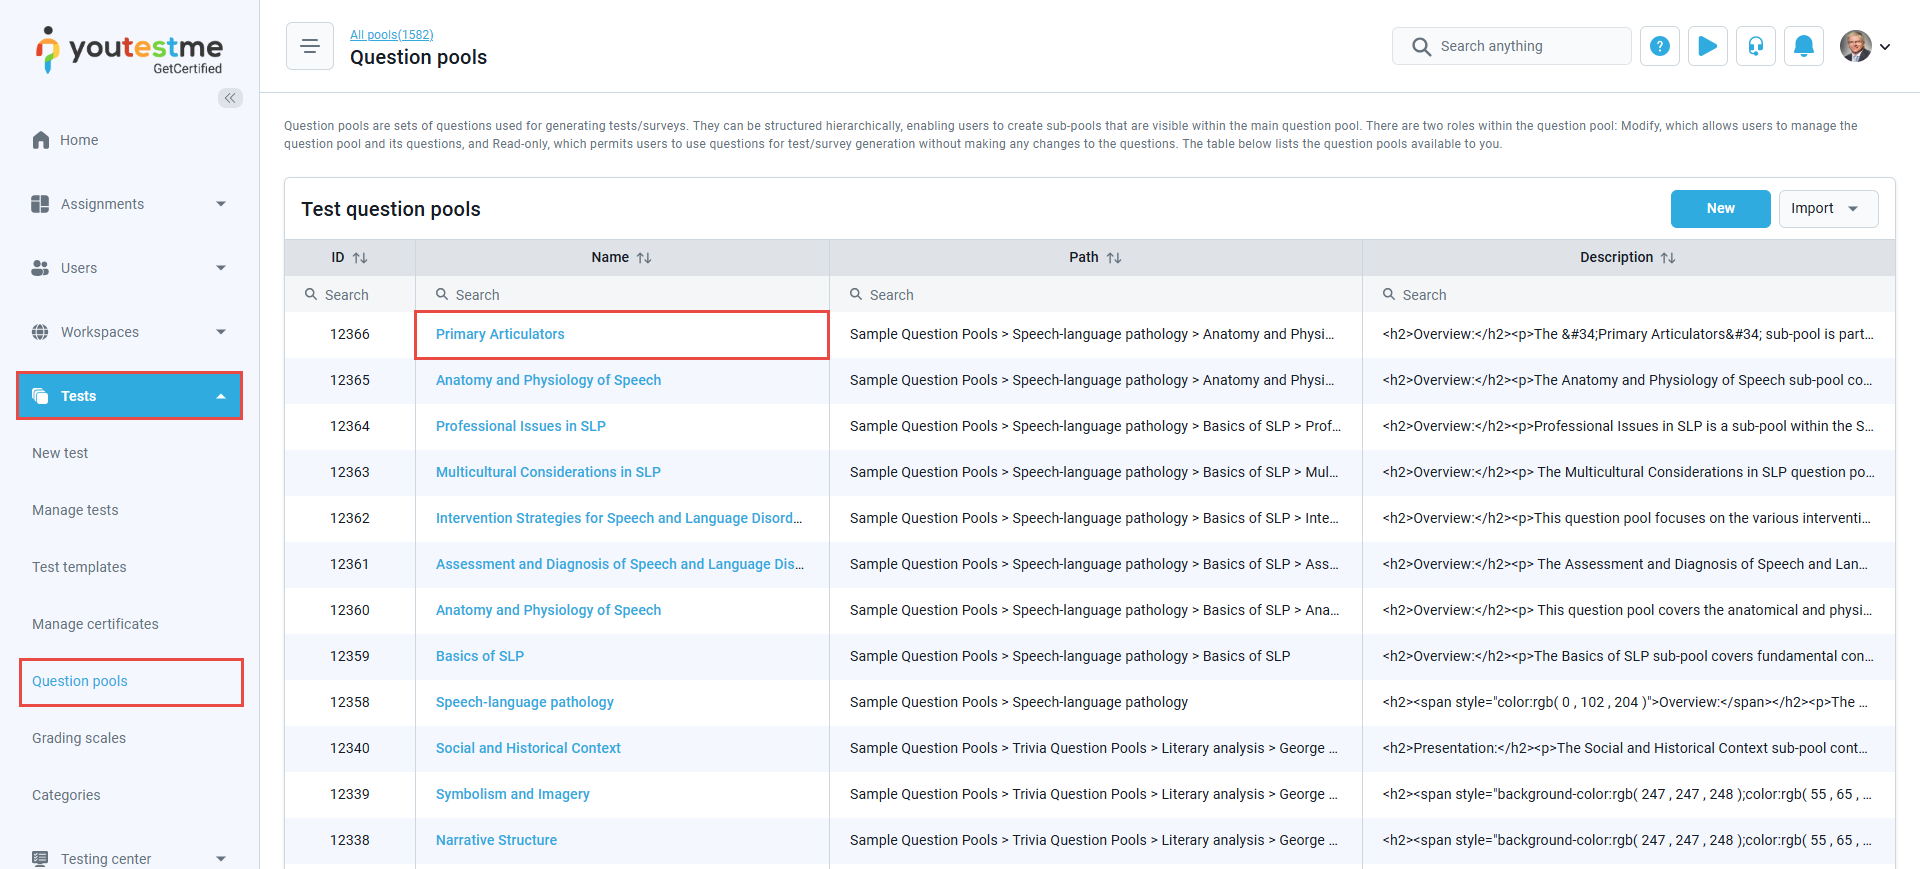Open Grading scales menu item

(79, 738)
